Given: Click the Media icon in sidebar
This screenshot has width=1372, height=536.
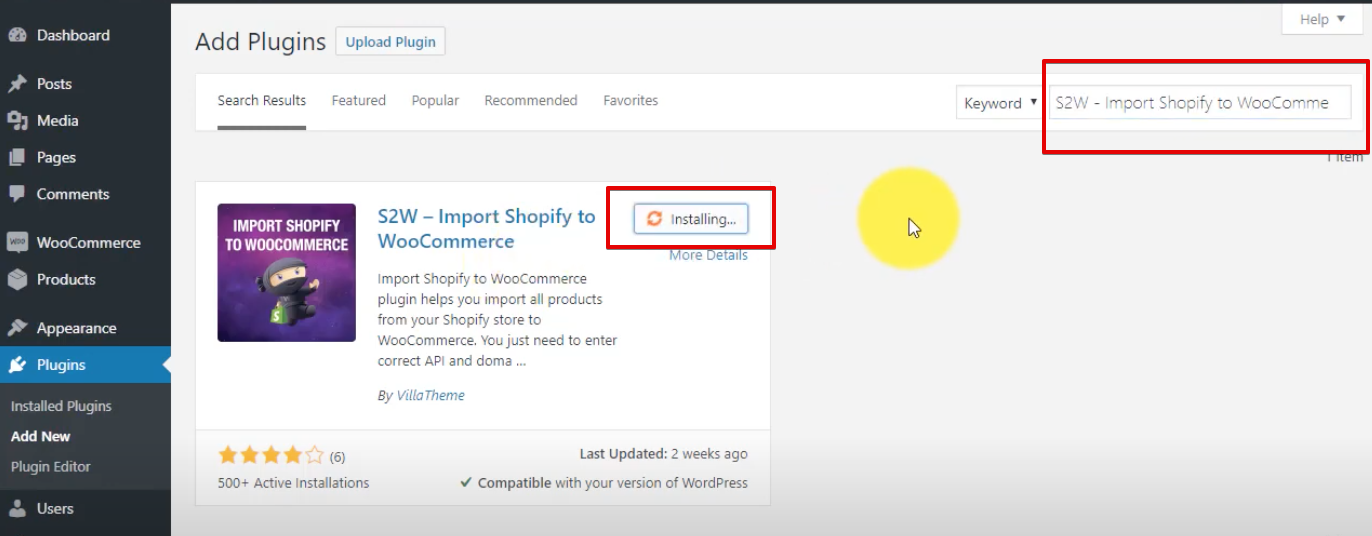Looking at the screenshot, I should tap(17, 120).
